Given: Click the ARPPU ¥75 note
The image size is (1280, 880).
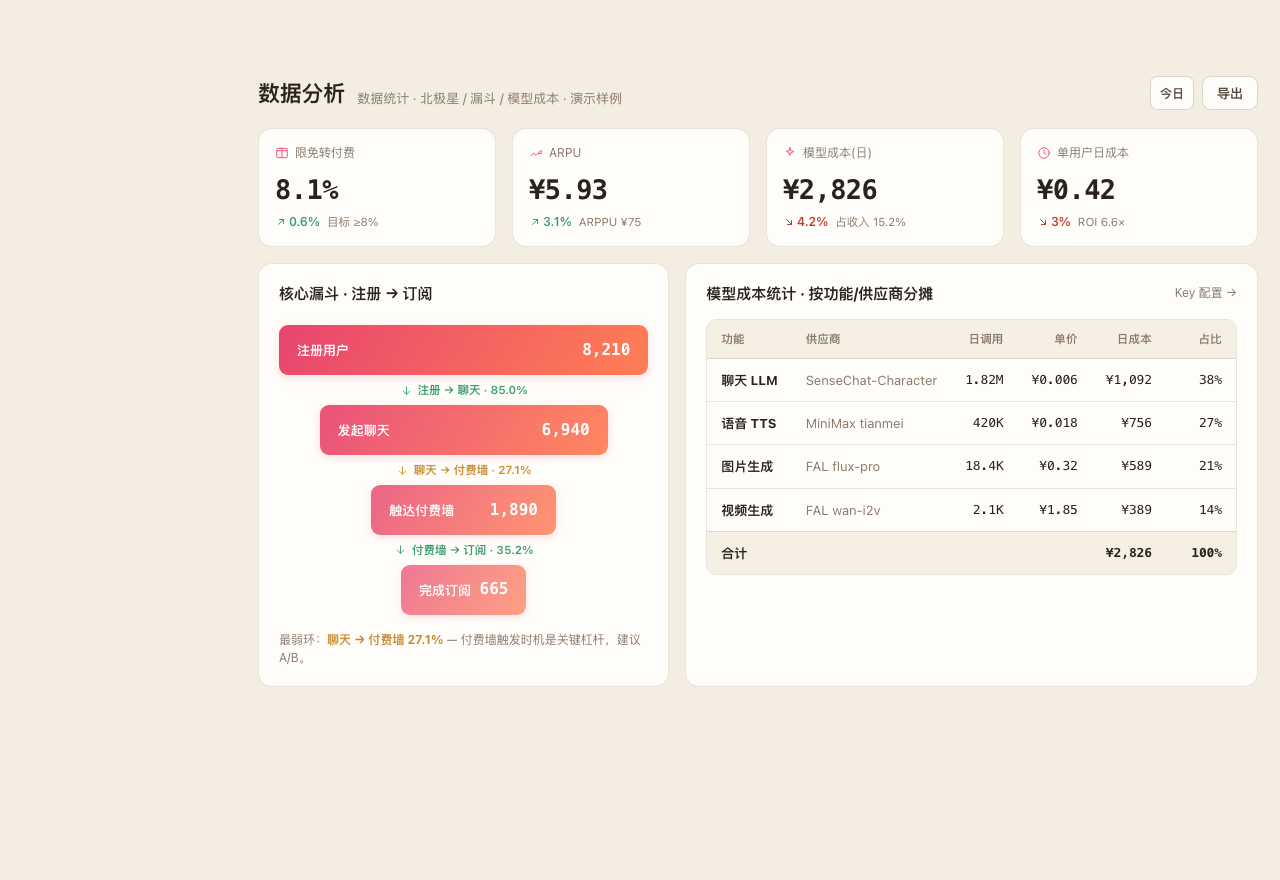Looking at the screenshot, I should point(610,222).
